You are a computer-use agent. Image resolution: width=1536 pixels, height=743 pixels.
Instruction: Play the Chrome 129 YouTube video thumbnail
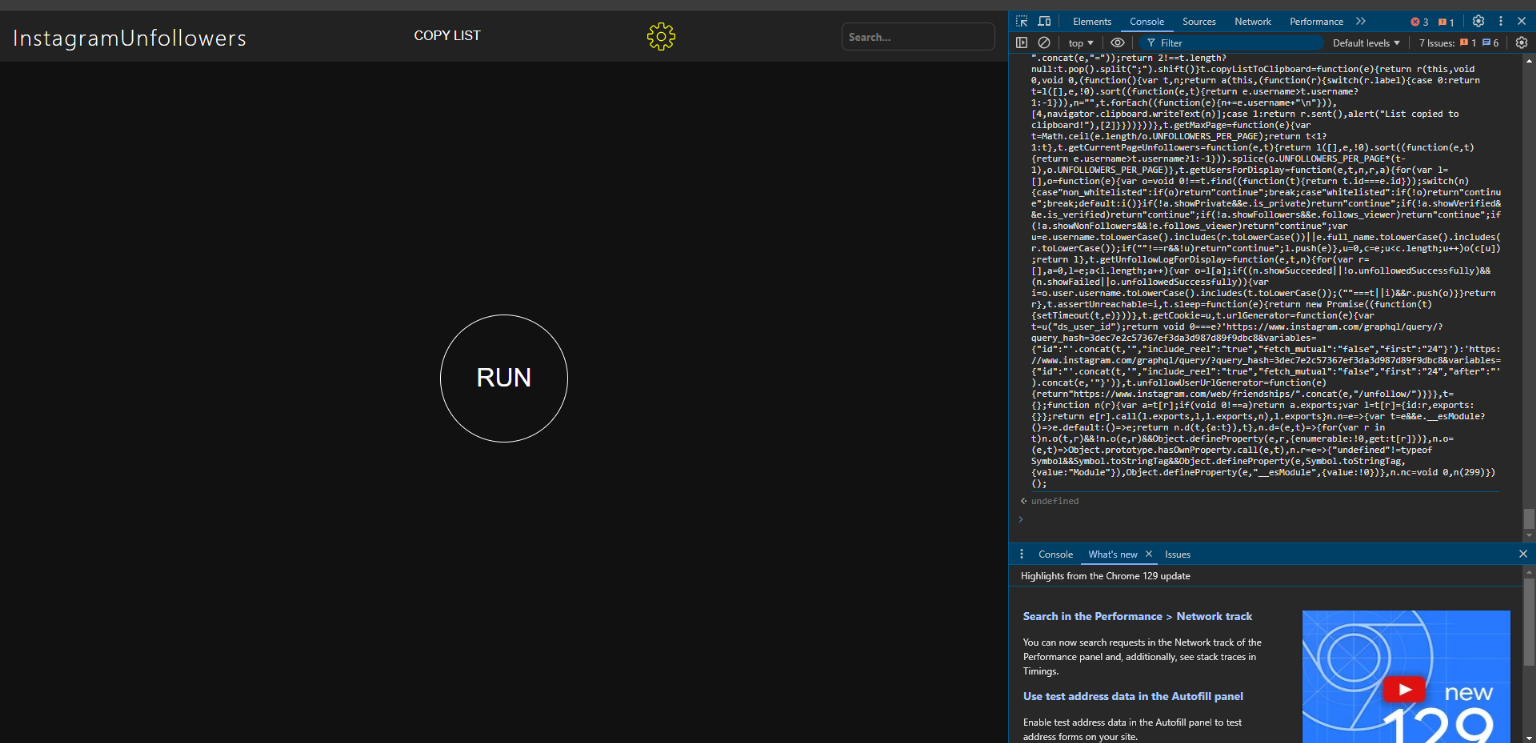coord(1405,689)
